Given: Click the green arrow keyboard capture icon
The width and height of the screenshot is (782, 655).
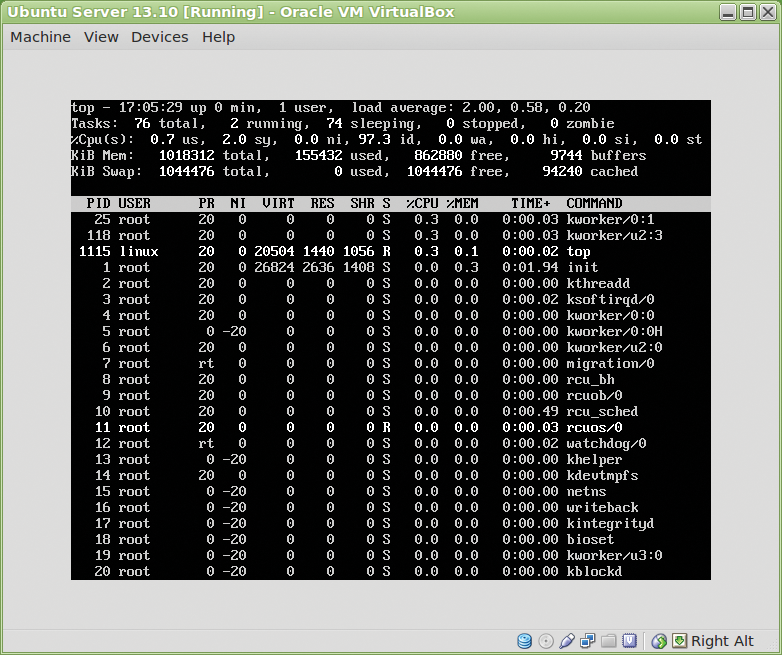Looking at the screenshot, I should click(x=679, y=641).
